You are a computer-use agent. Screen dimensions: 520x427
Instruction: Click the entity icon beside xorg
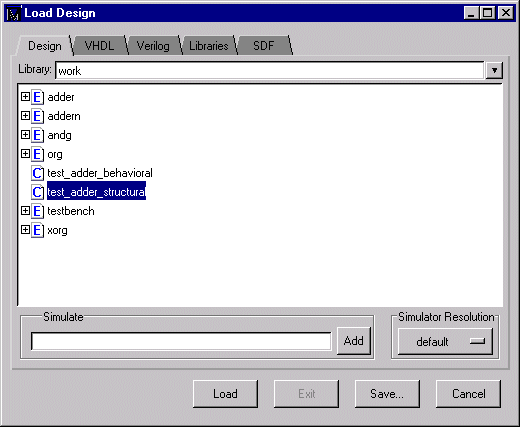click(x=37, y=230)
